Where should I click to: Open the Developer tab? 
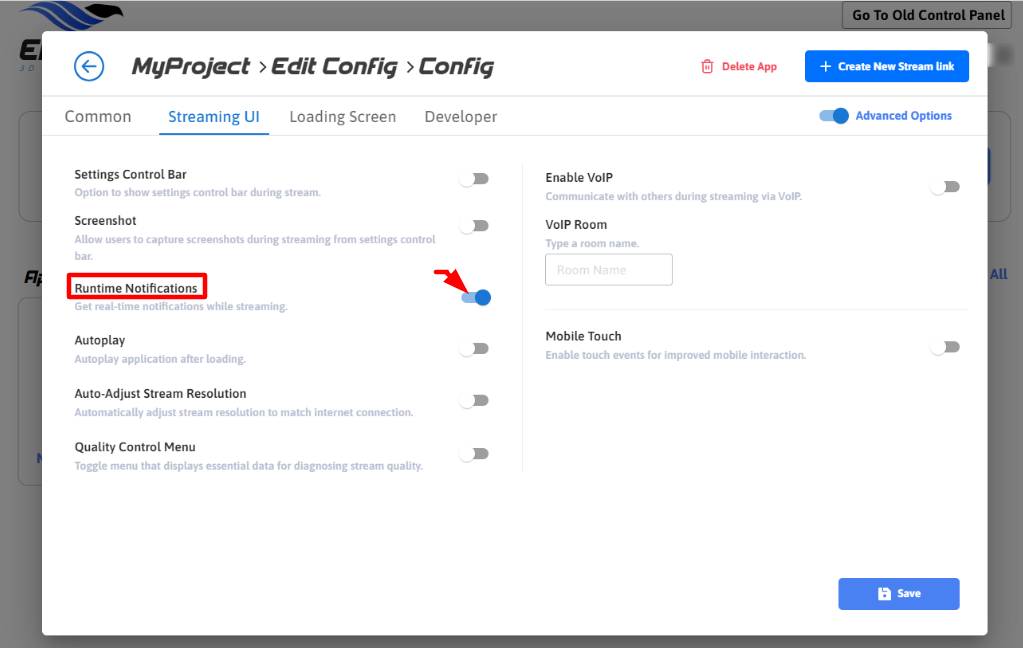pyautogui.click(x=460, y=117)
